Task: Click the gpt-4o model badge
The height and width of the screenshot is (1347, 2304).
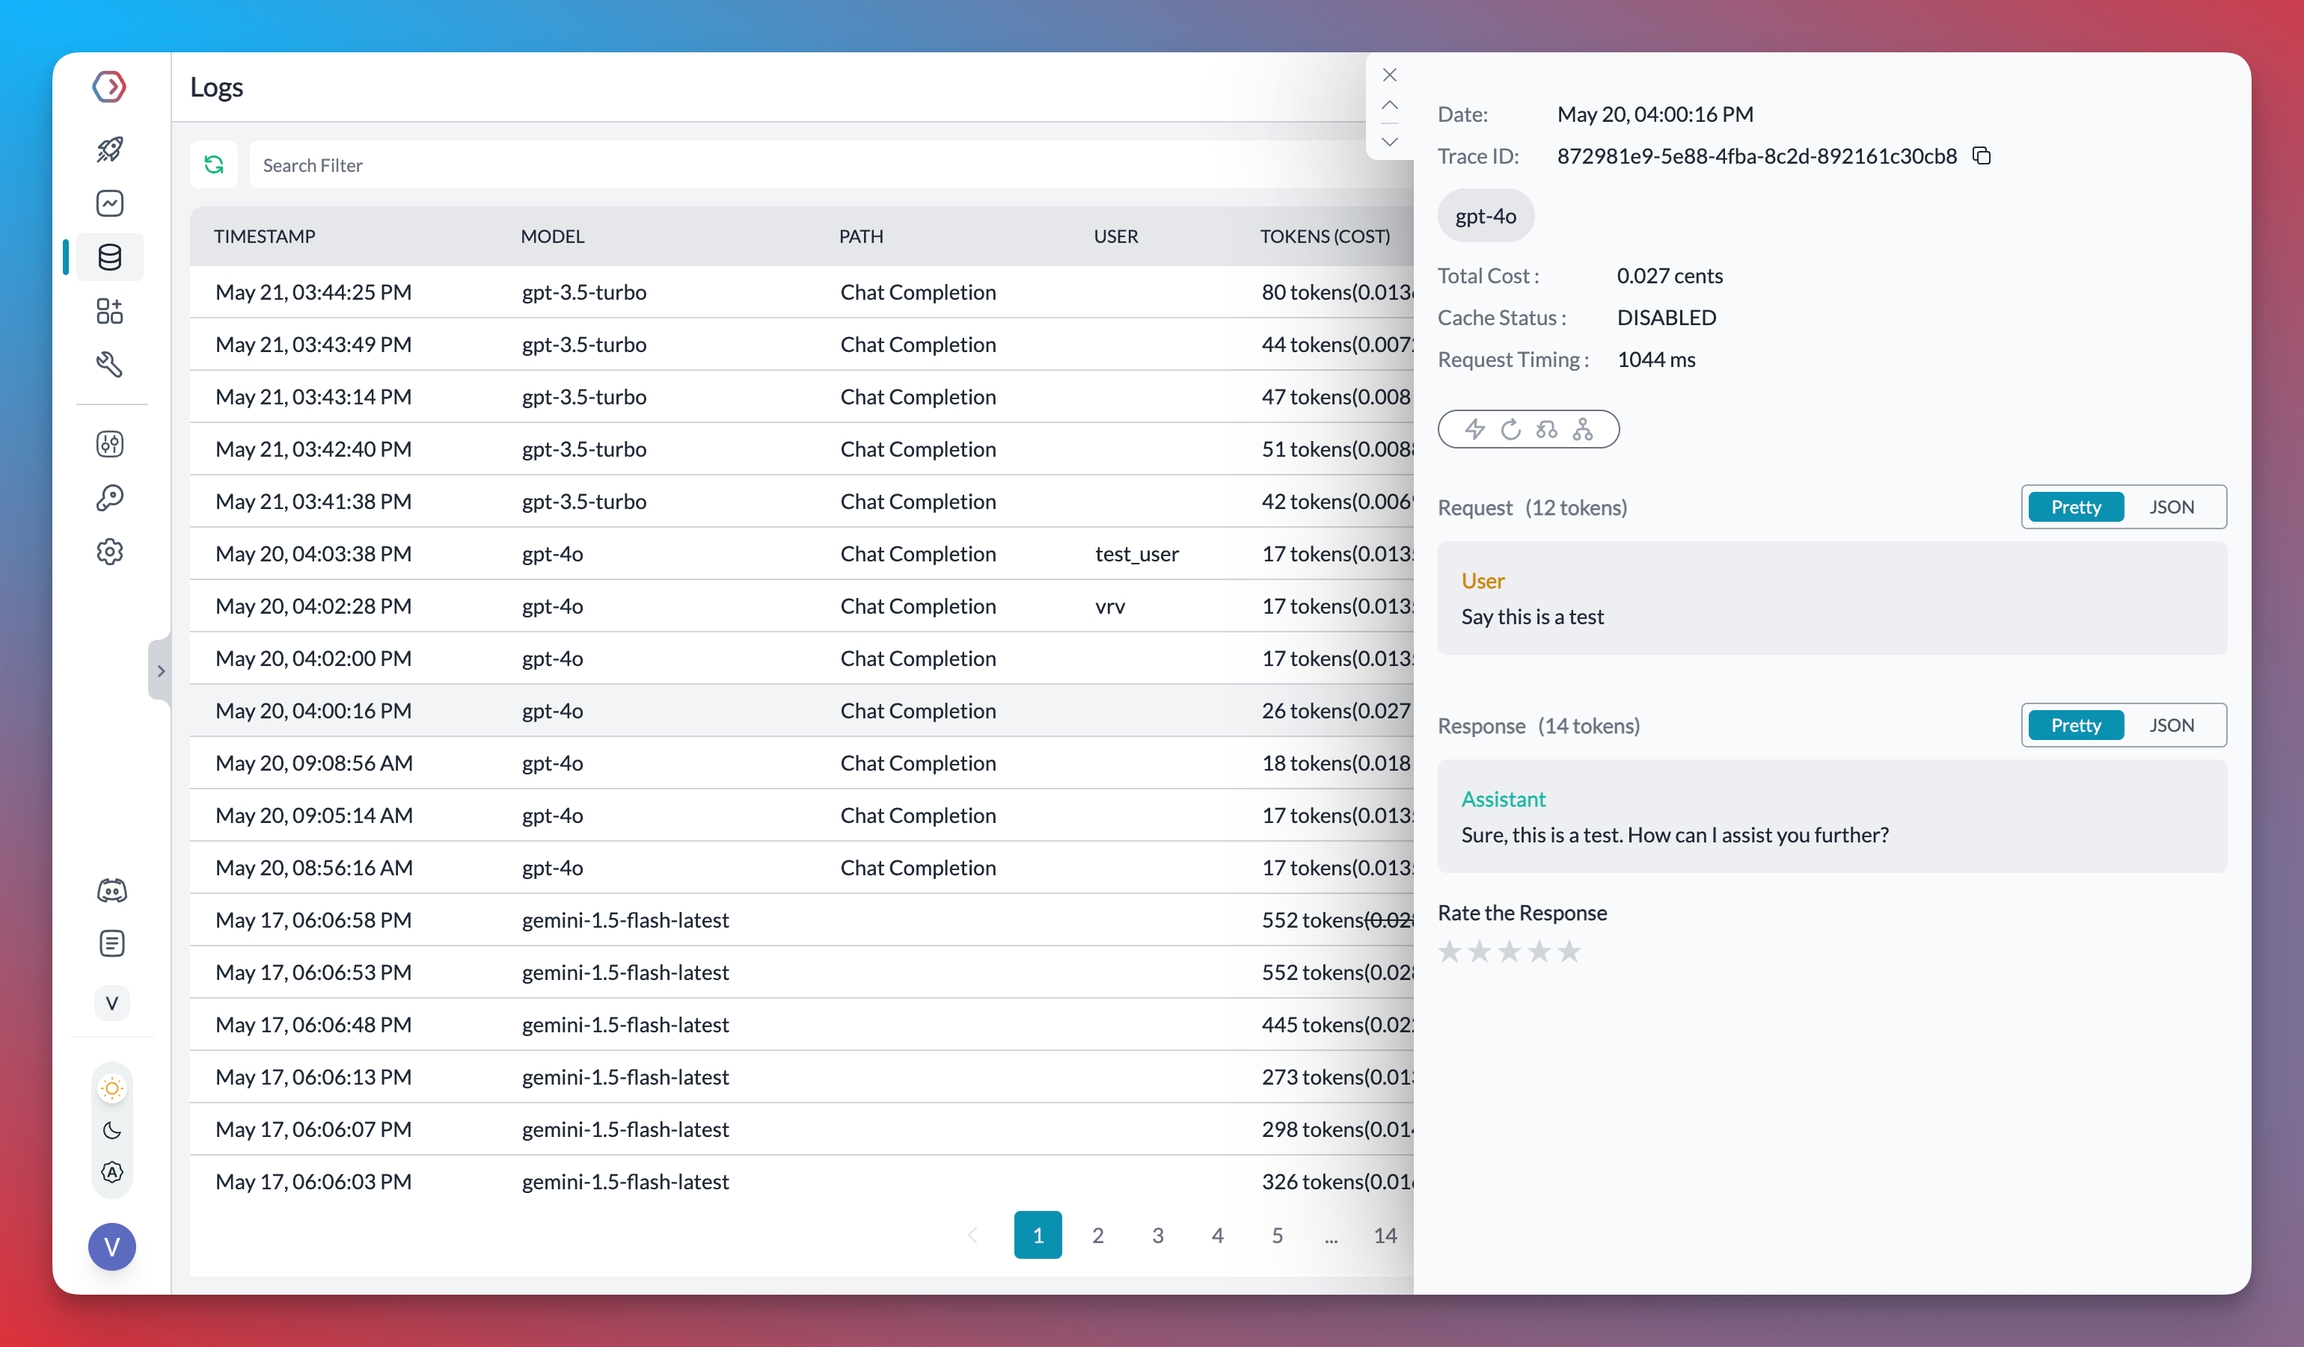Action: 1485,216
